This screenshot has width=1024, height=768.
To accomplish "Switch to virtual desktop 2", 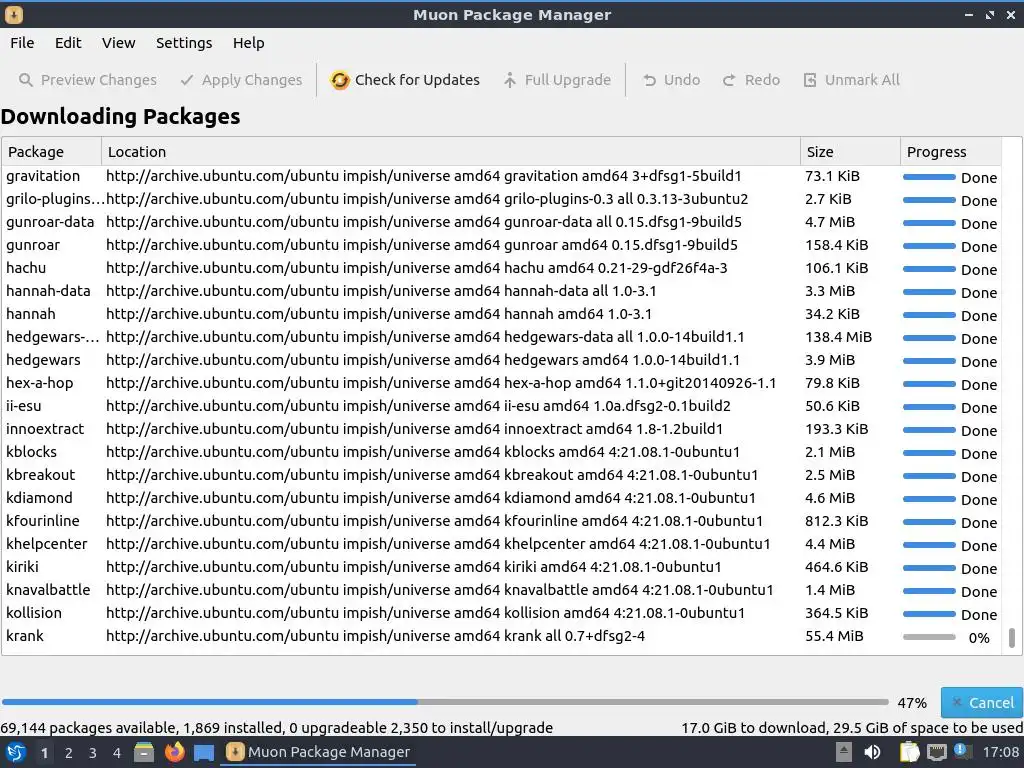I will [x=69, y=753].
